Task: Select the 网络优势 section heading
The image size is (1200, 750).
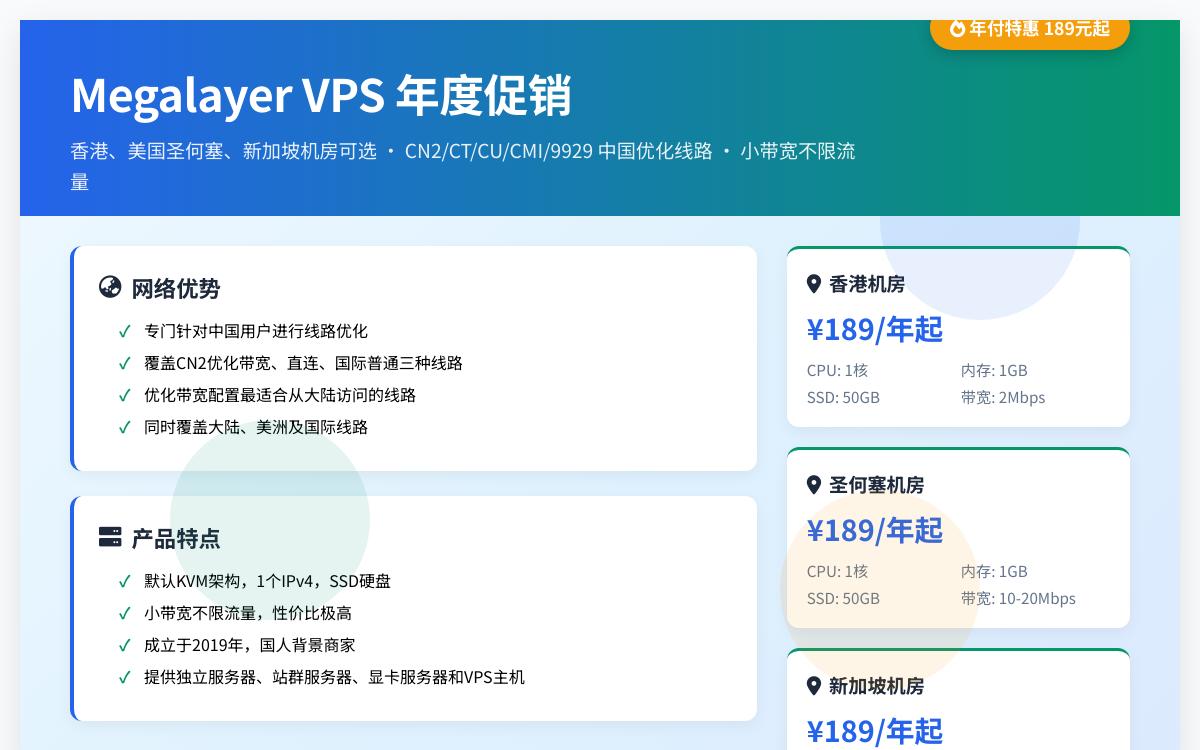Action: 175,288
